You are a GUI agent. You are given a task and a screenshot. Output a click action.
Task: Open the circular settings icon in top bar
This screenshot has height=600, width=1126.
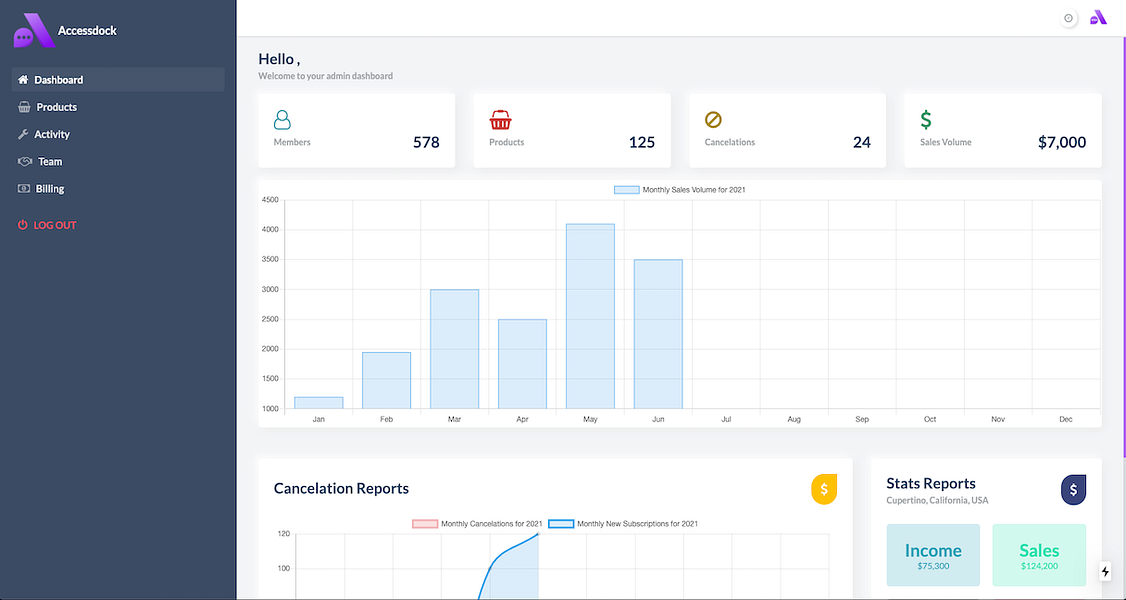[x=1069, y=19]
